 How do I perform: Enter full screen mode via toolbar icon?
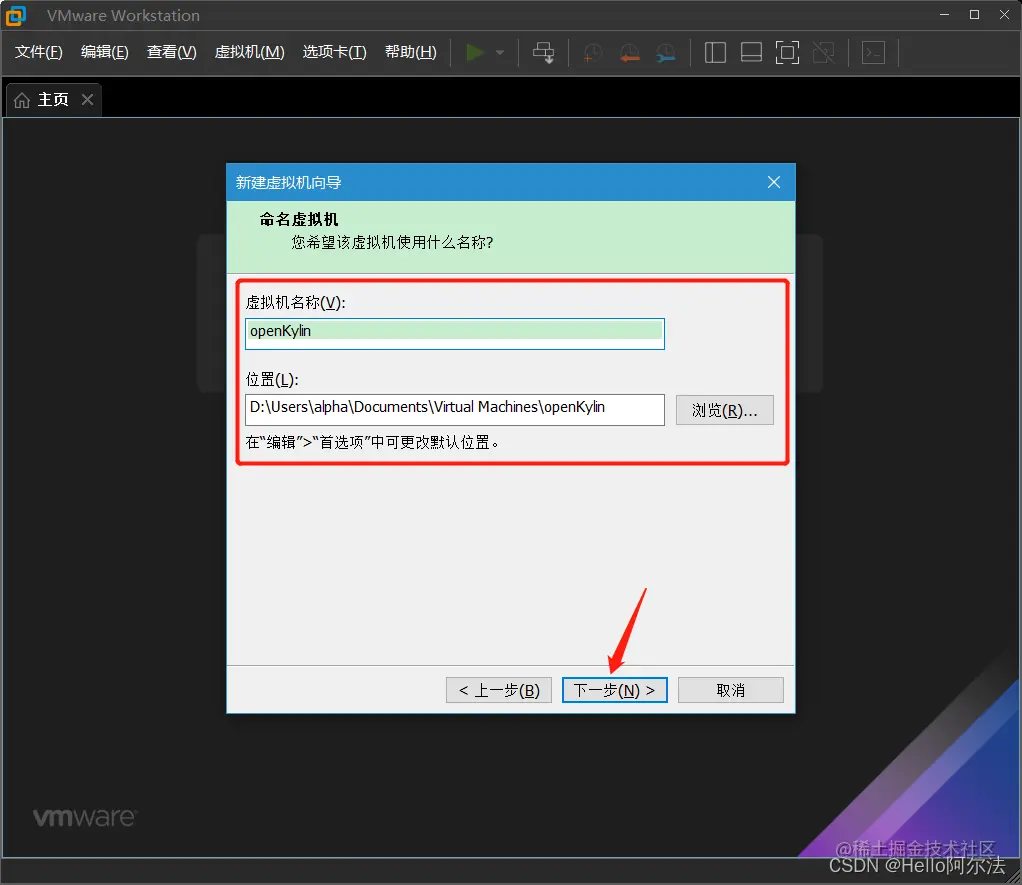pyautogui.click(x=787, y=52)
